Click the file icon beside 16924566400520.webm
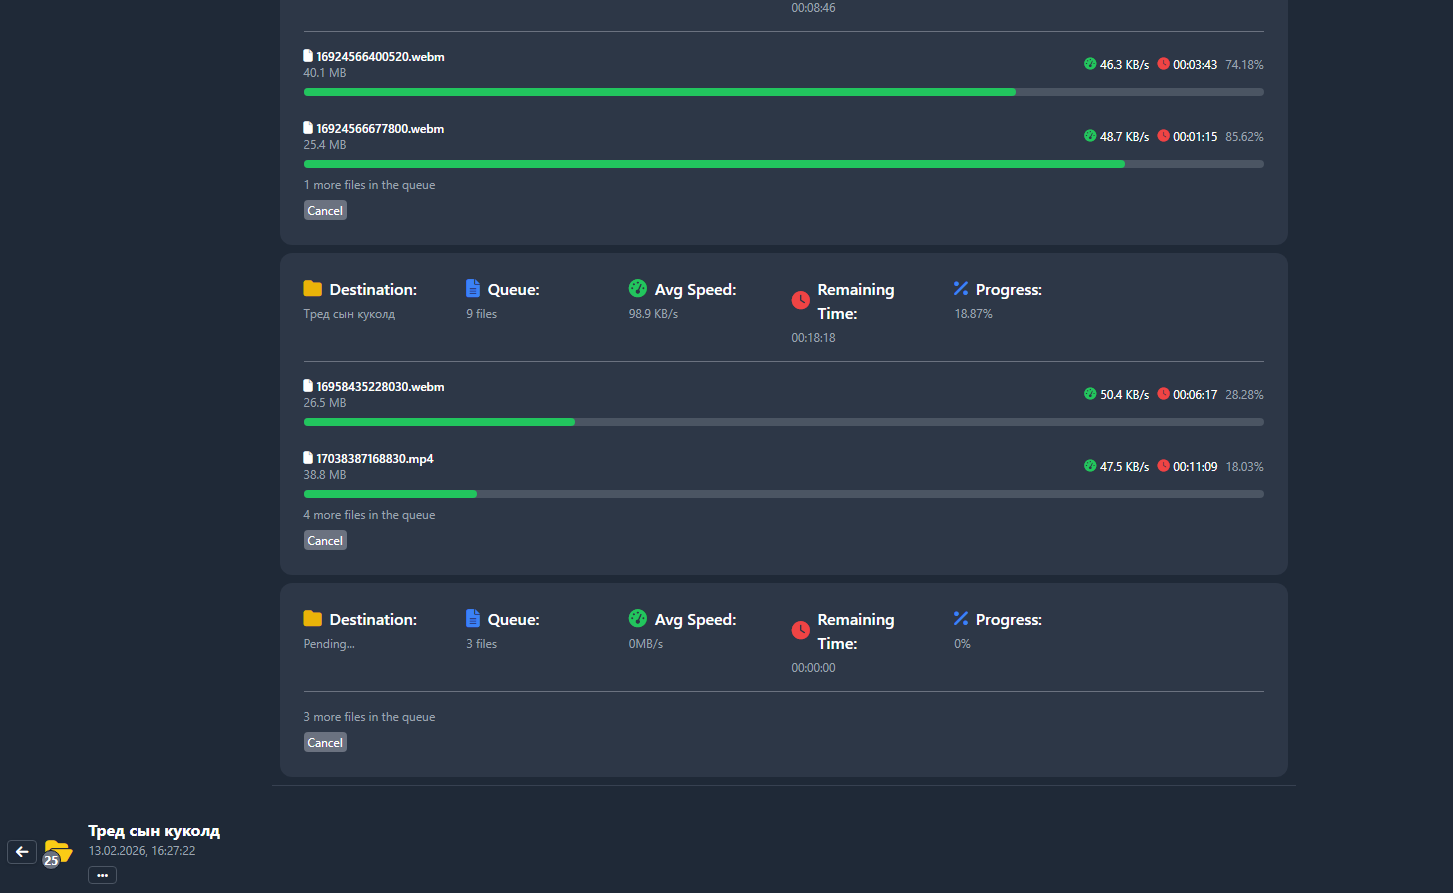Viewport: 1453px width, 893px height. 308,56
